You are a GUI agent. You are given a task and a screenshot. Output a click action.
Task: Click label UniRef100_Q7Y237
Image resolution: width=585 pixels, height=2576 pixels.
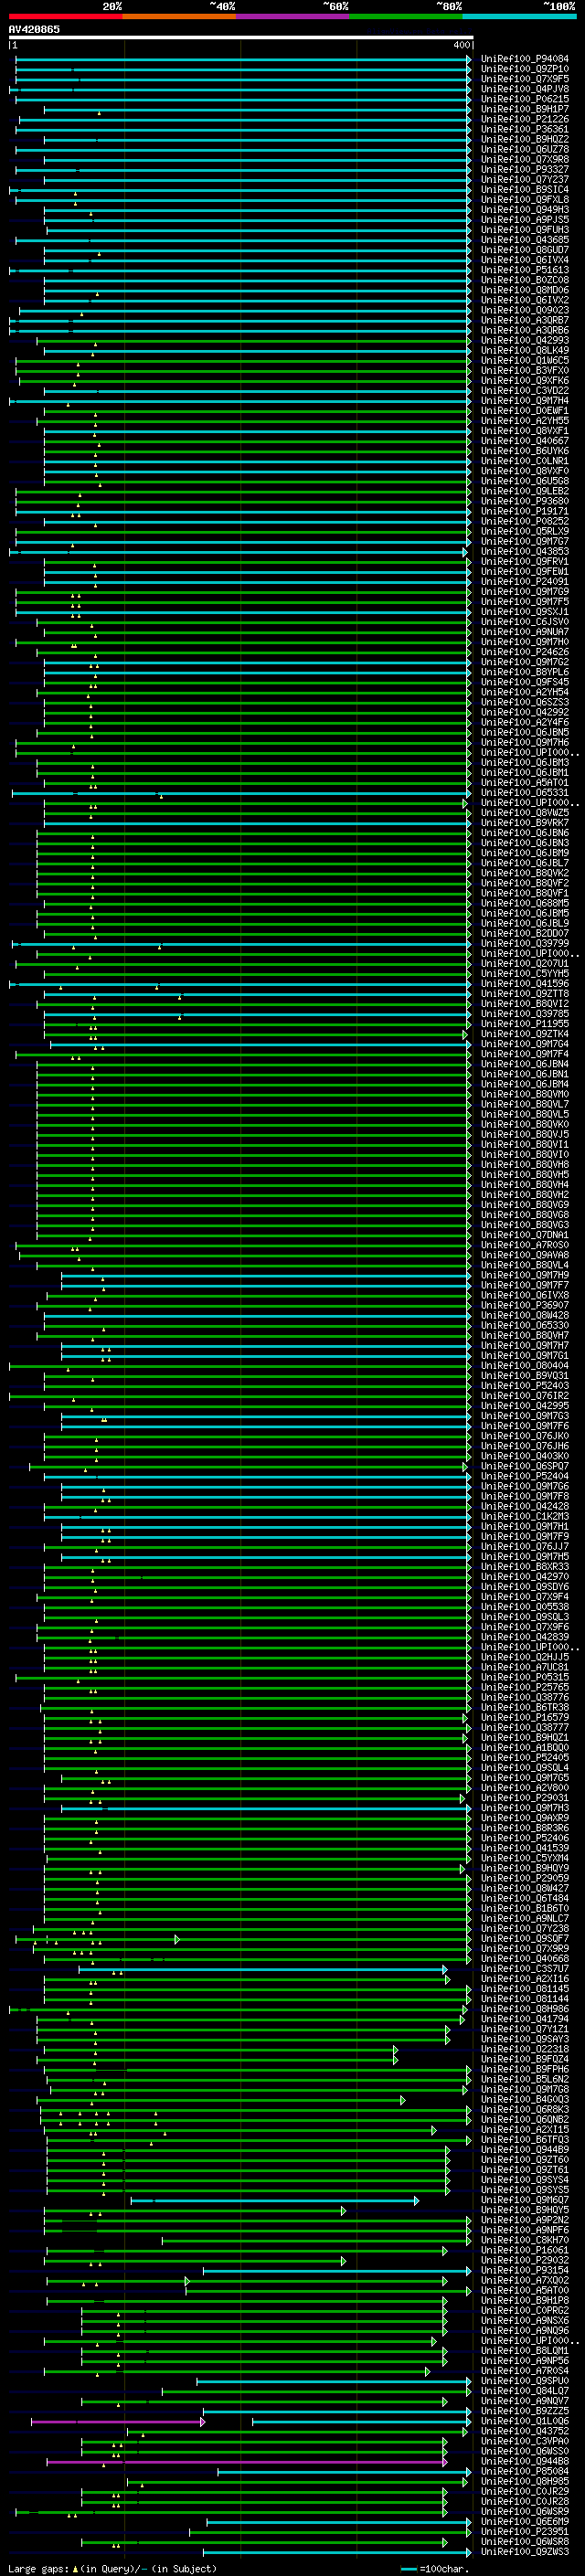pyautogui.click(x=525, y=180)
